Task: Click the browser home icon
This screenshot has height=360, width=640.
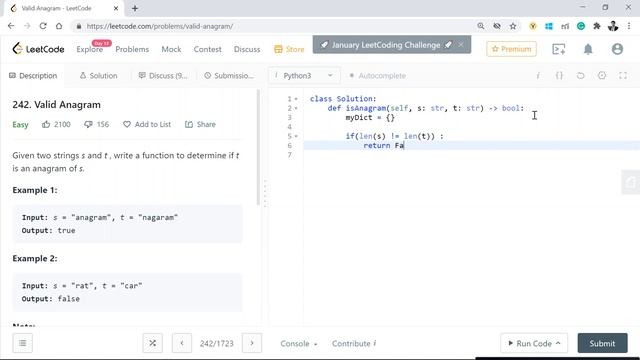Action: pos(59,26)
